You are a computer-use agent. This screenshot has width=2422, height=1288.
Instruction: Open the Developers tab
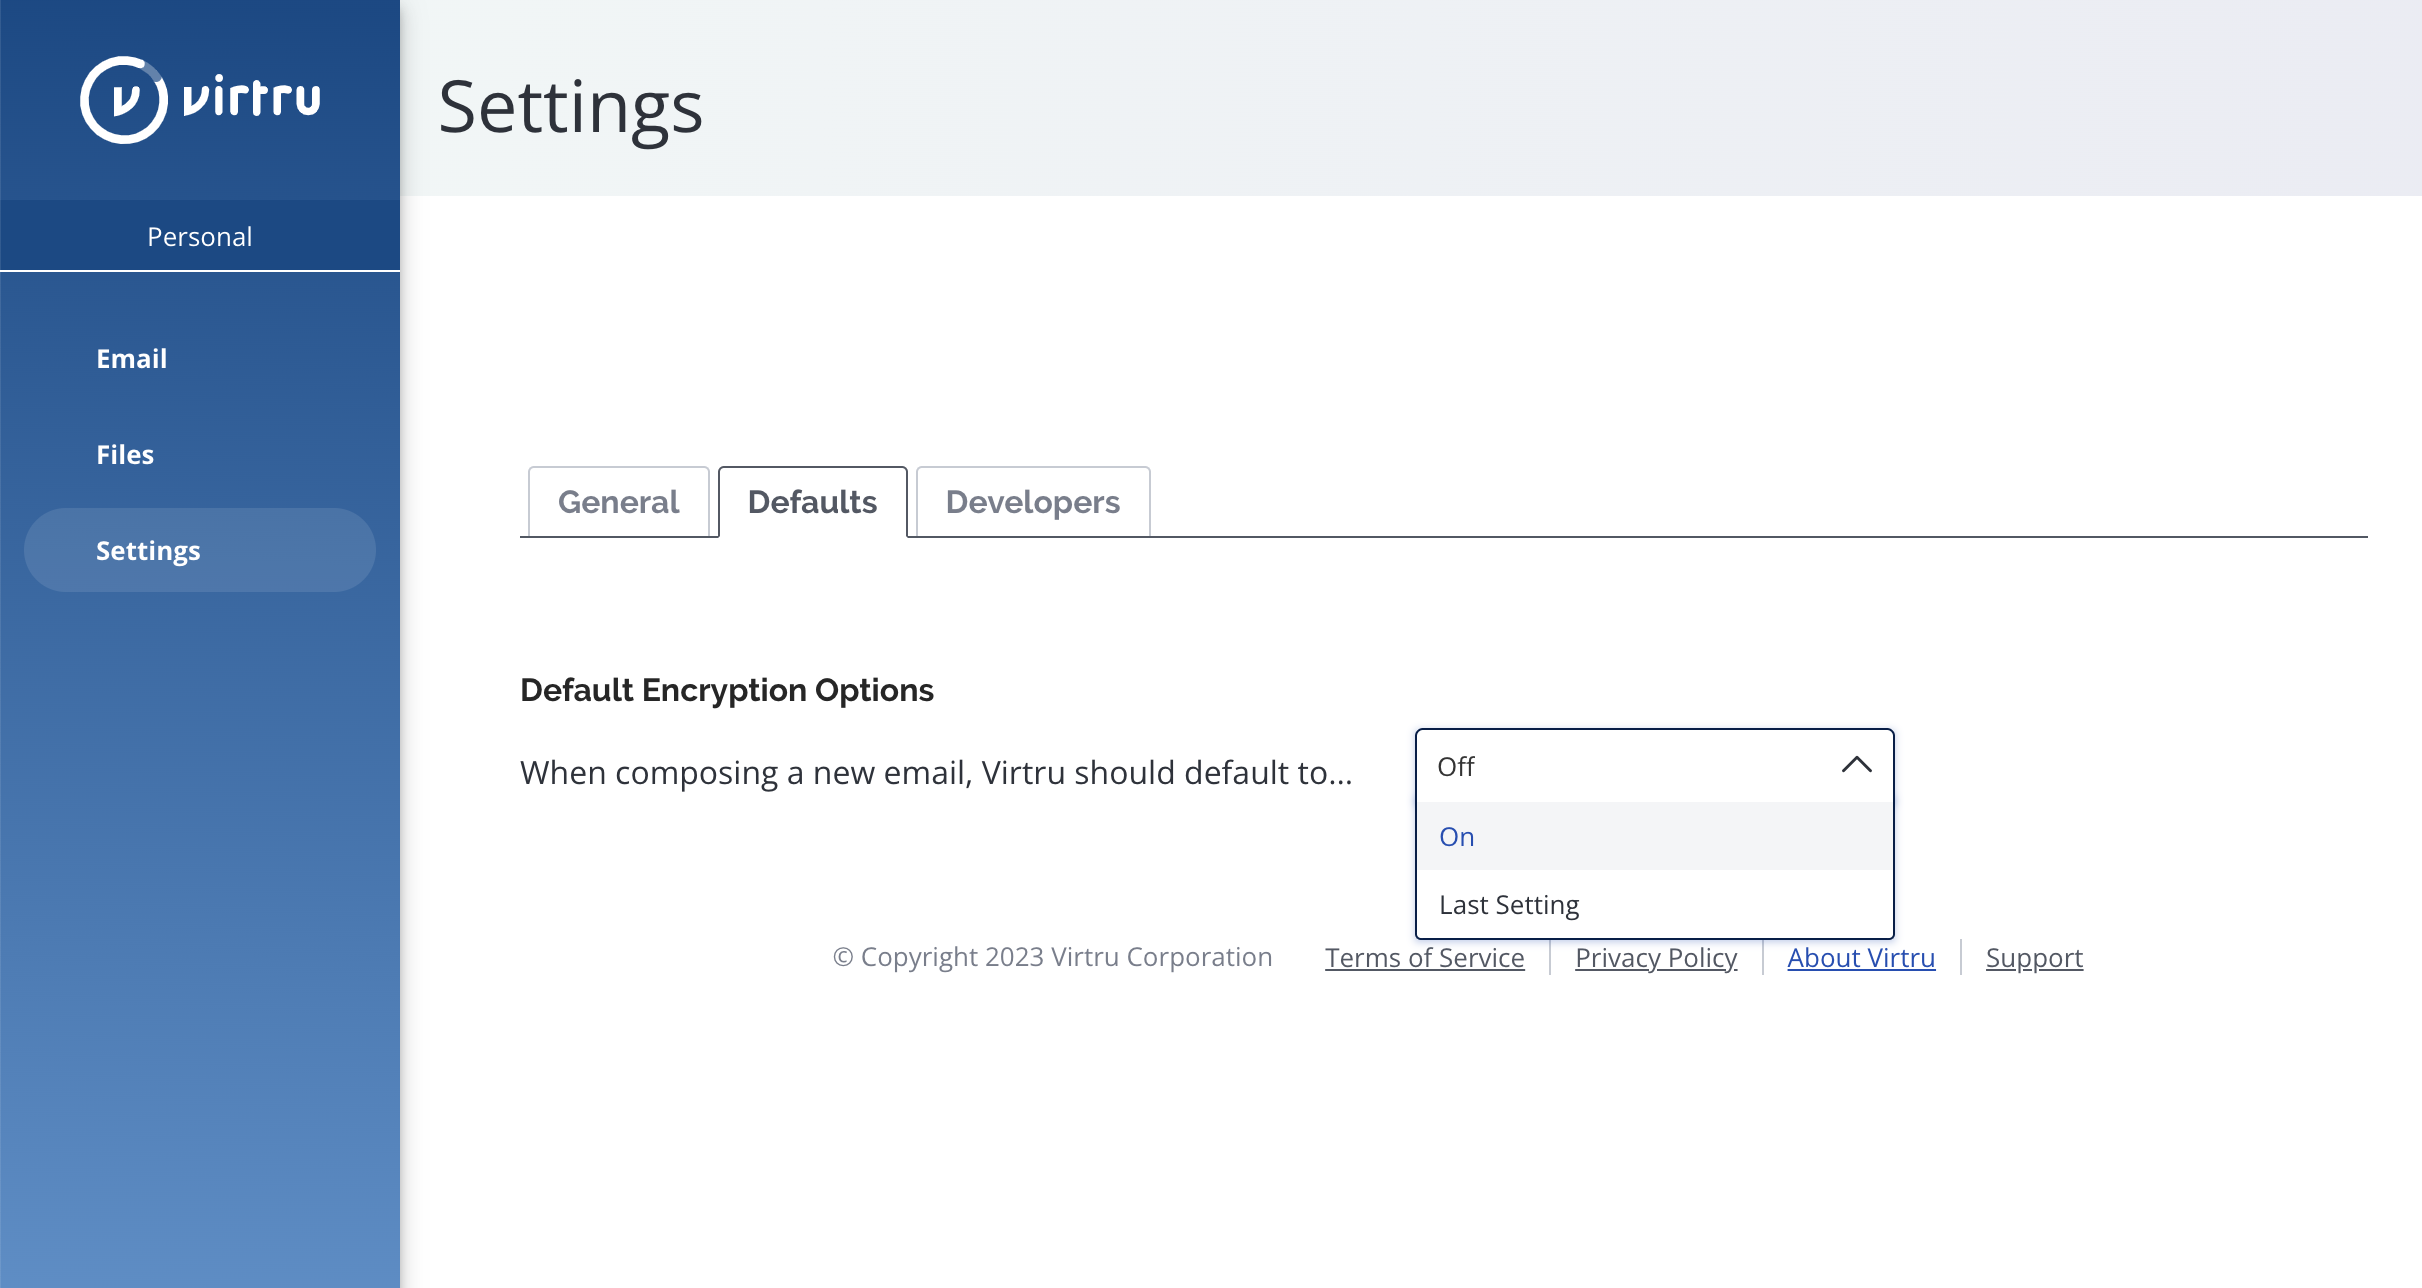tap(1032, 502)
